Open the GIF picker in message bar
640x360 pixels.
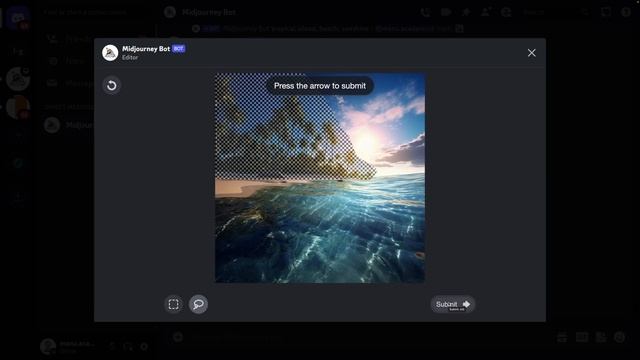pyautogui.click(x=582, y=337)
